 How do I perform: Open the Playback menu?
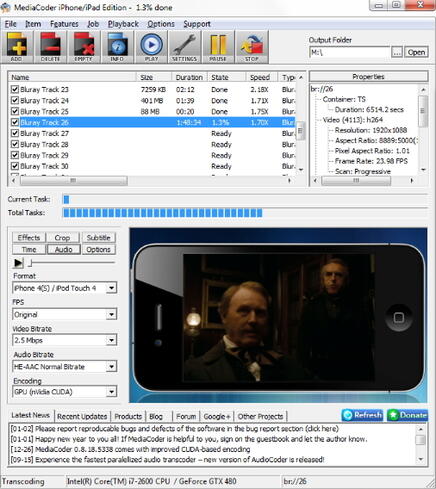pos(123,24)
